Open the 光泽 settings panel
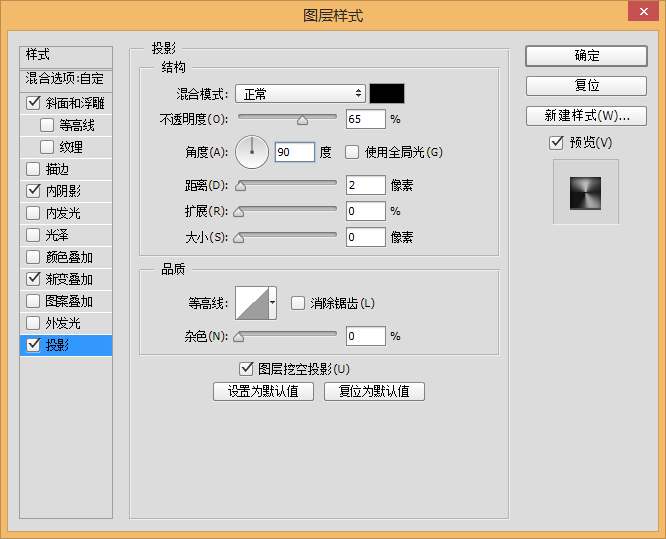Viewport: 666px width, 539px height. [57, 235]
